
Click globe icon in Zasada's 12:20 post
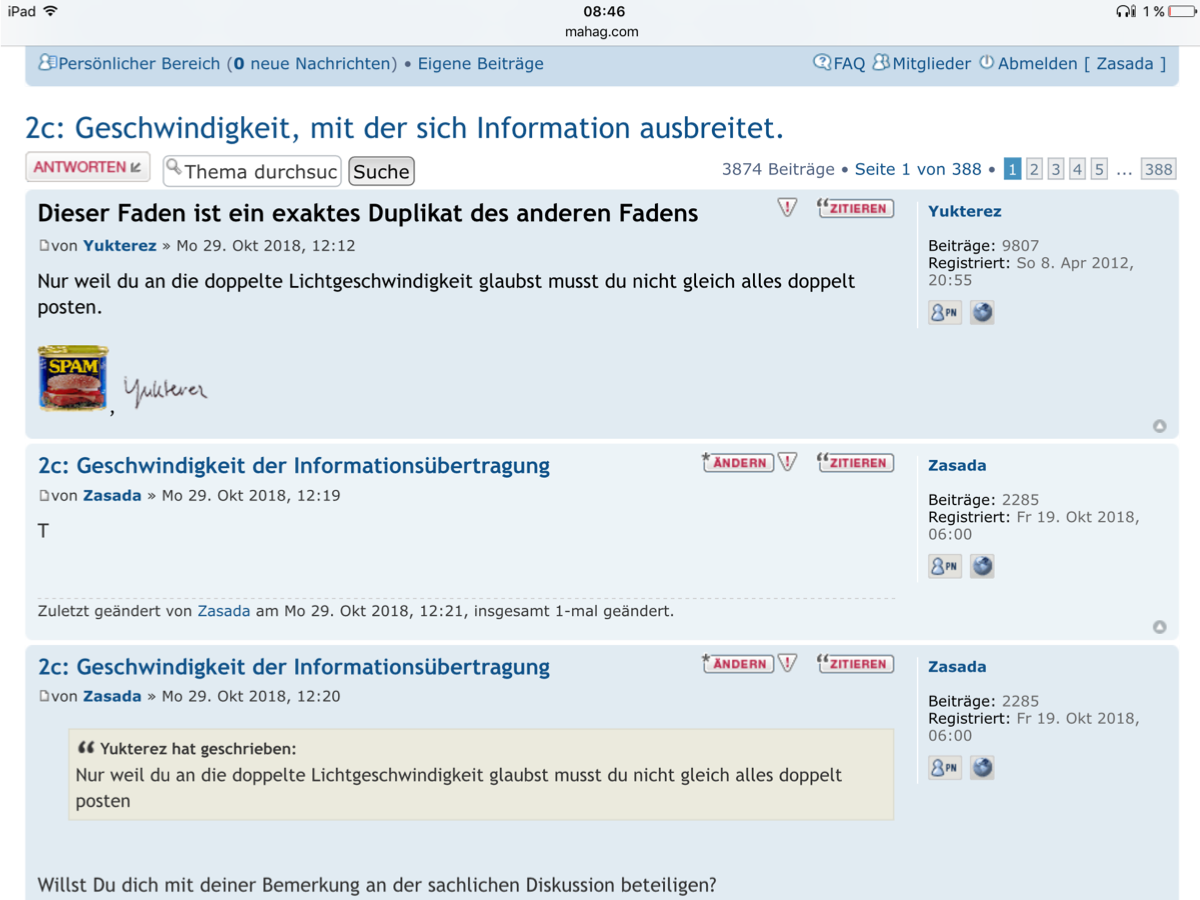[982, 768]
